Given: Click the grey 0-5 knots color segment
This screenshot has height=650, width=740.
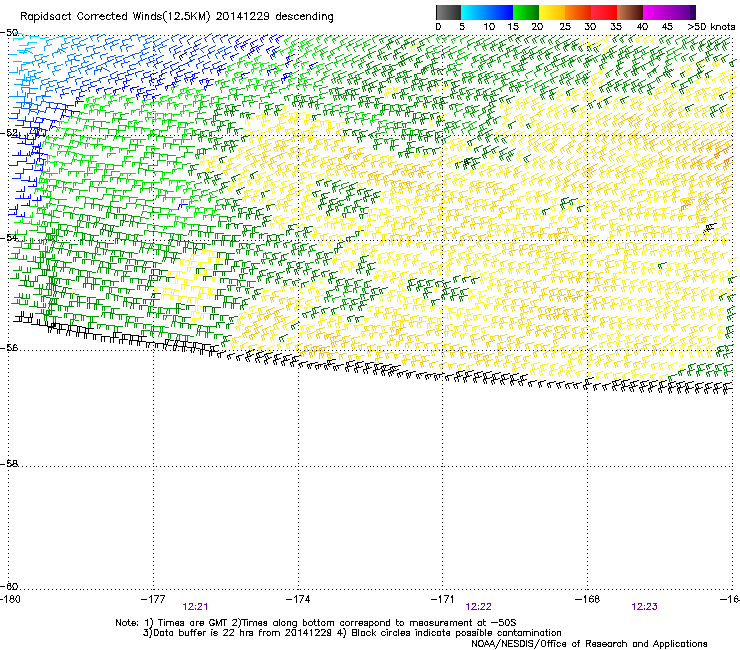Looking at the screenshot, I should (448, 12).
